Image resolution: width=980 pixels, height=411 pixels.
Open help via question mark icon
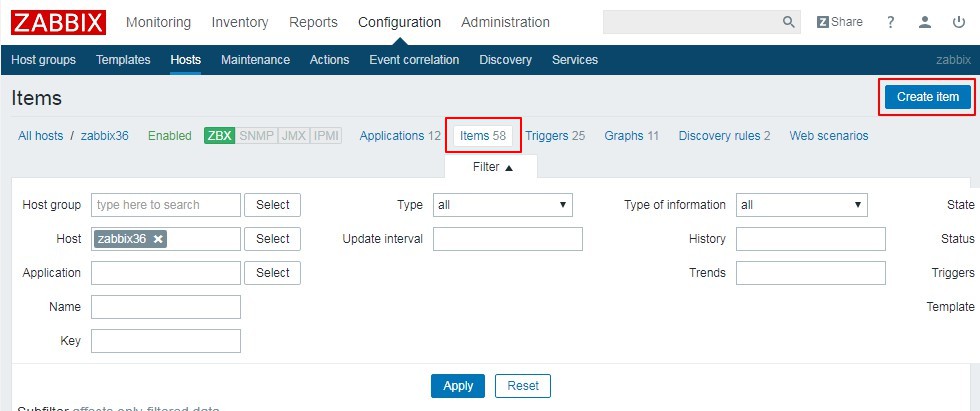coord(891,22)
